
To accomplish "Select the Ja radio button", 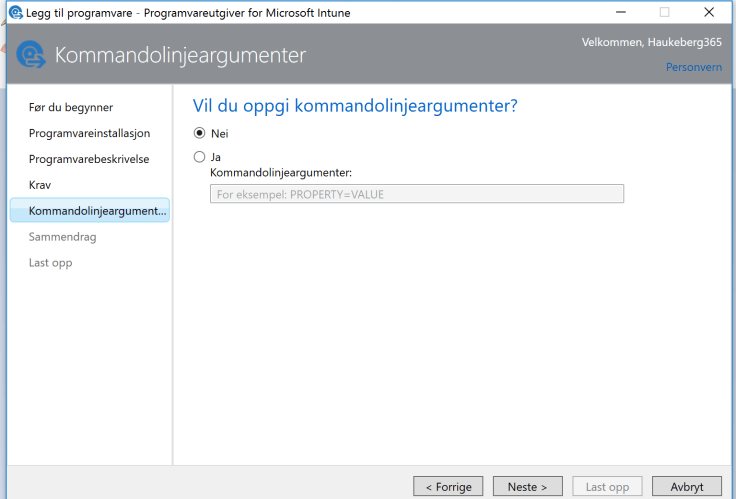I will click(x=199, y=157).
